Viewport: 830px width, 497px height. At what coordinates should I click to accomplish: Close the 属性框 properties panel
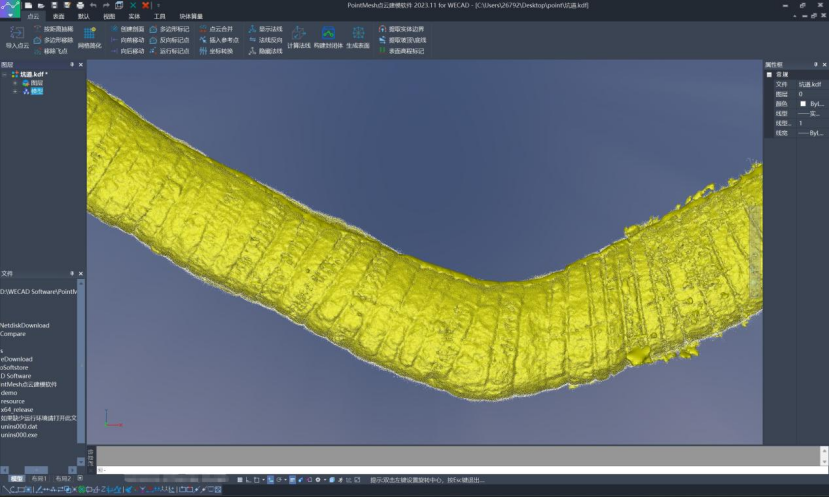click(824, 65)
